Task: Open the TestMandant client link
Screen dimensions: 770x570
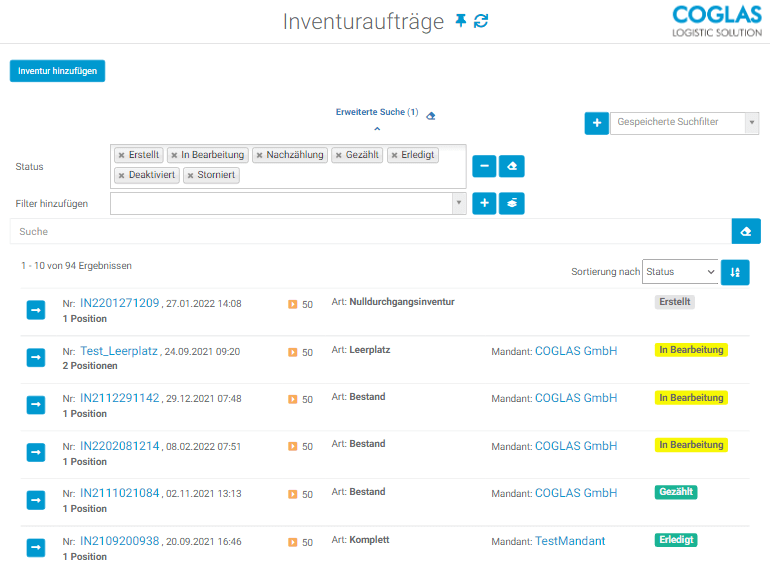Action: (x=570, y=541)
